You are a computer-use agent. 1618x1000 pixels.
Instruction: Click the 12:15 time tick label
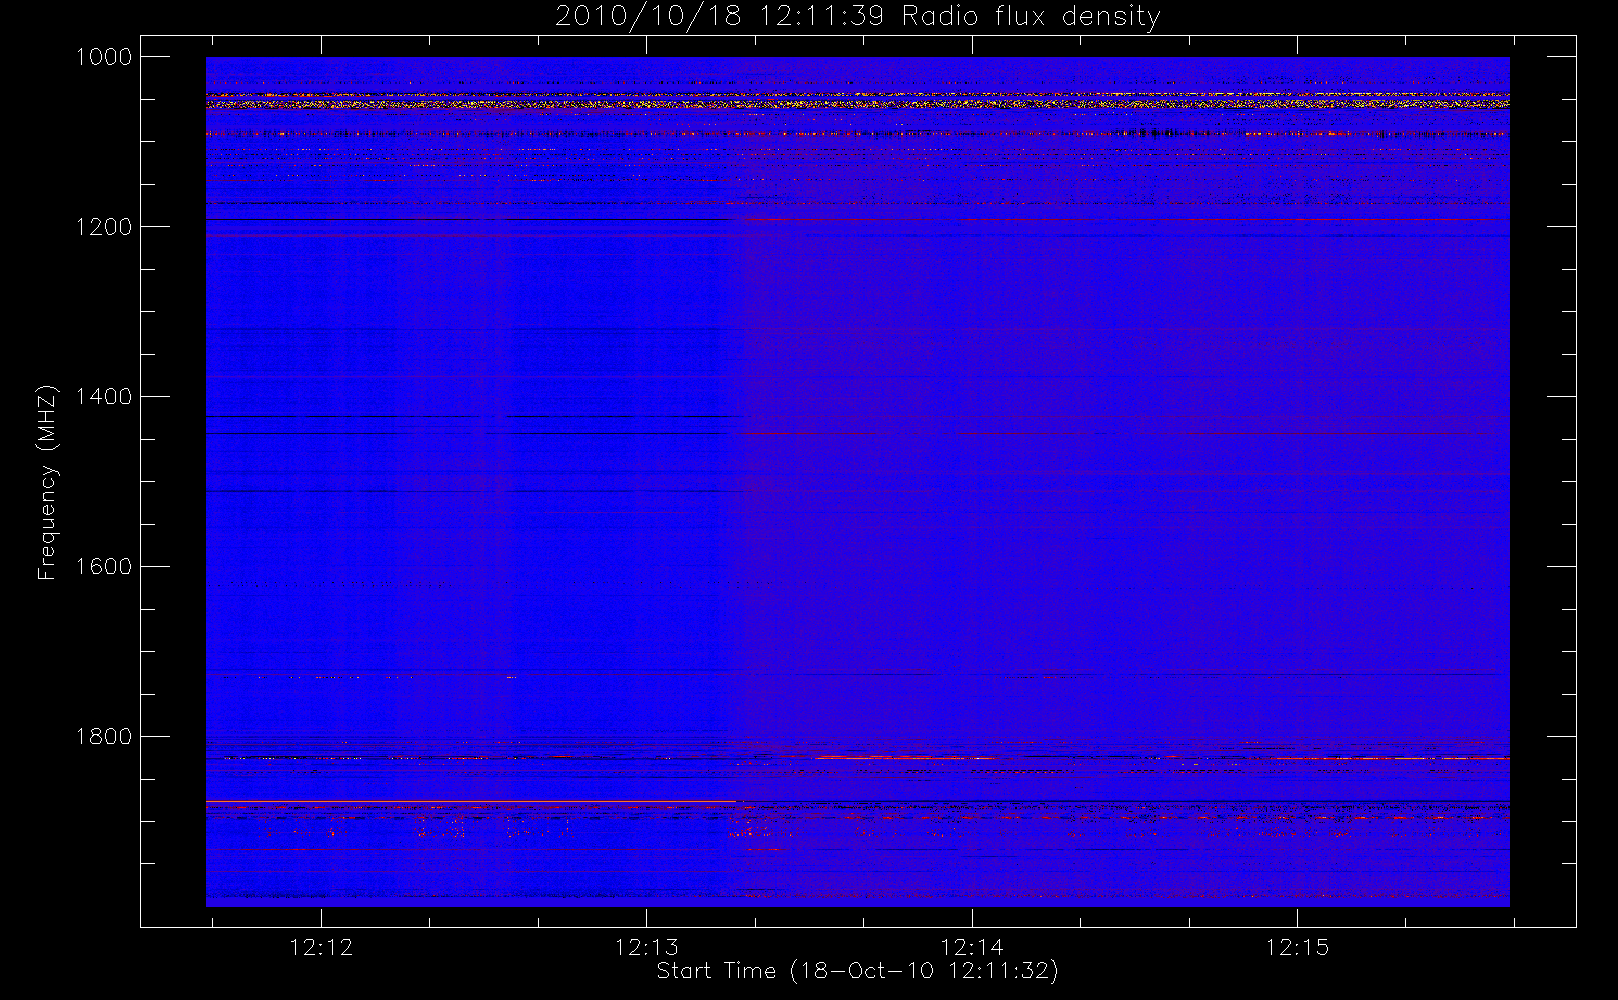[1297, 947]
